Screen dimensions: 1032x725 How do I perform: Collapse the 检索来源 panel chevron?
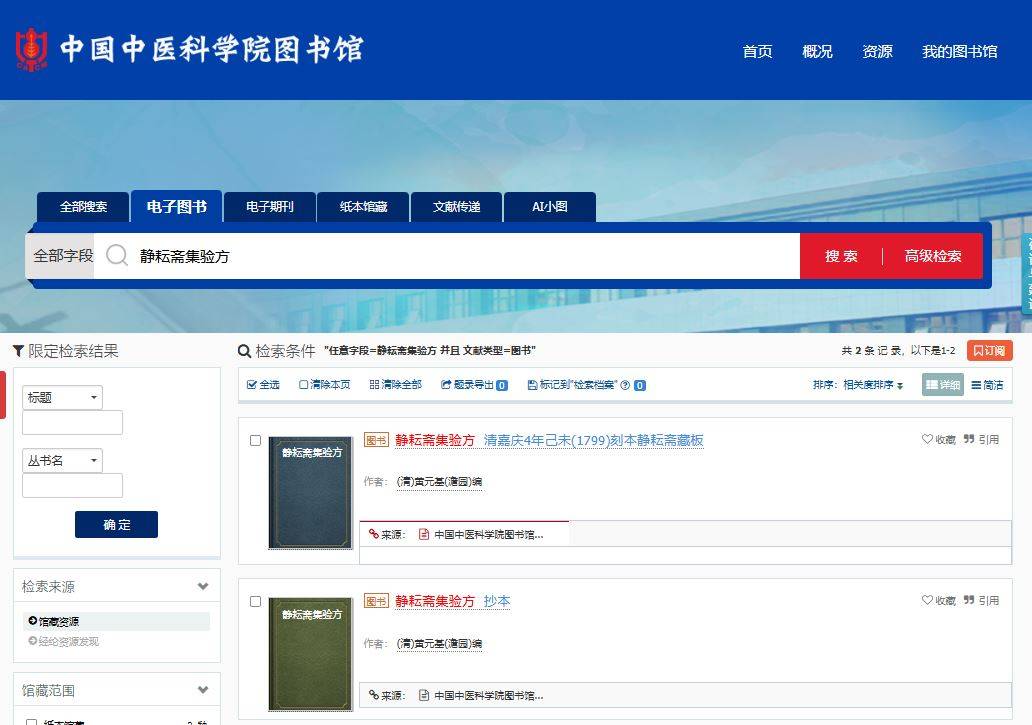point(203,587)
